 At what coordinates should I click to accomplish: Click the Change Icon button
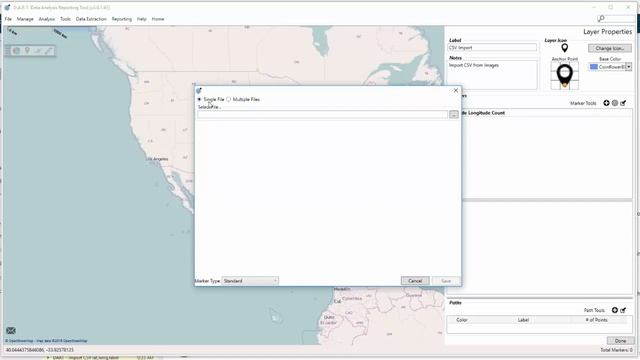(609, 48)
